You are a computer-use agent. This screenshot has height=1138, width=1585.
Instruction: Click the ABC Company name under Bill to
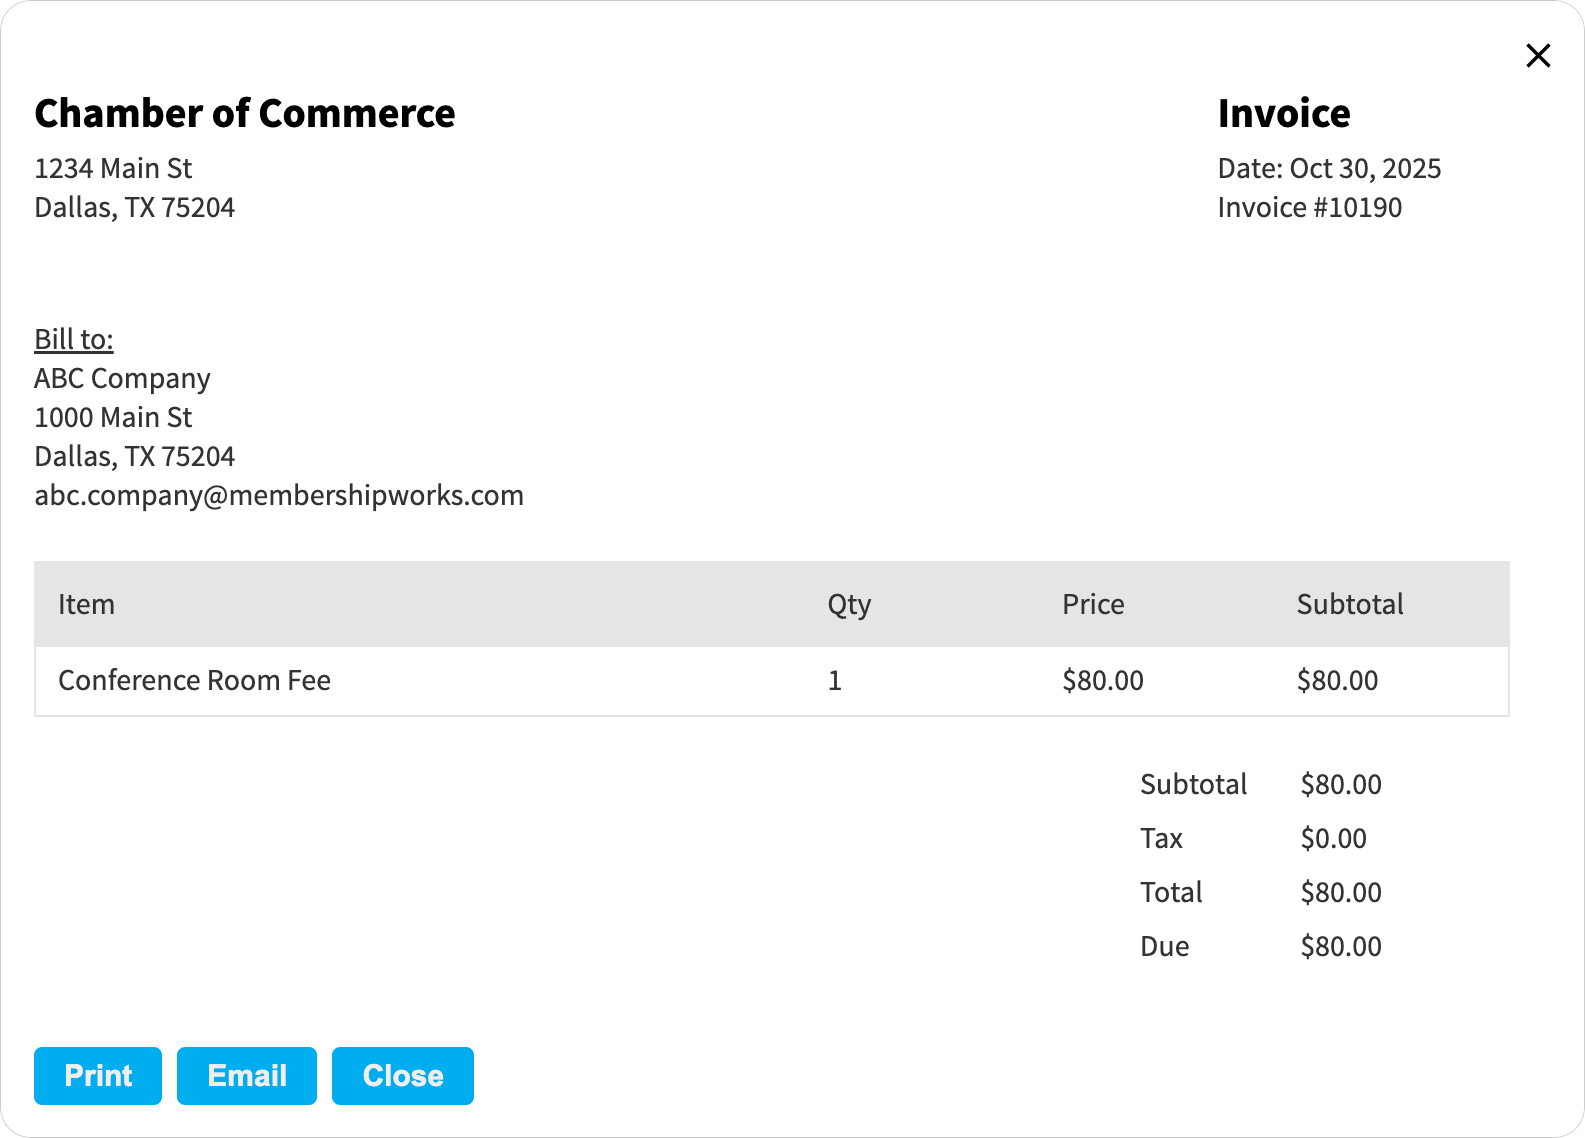[123, 379]
